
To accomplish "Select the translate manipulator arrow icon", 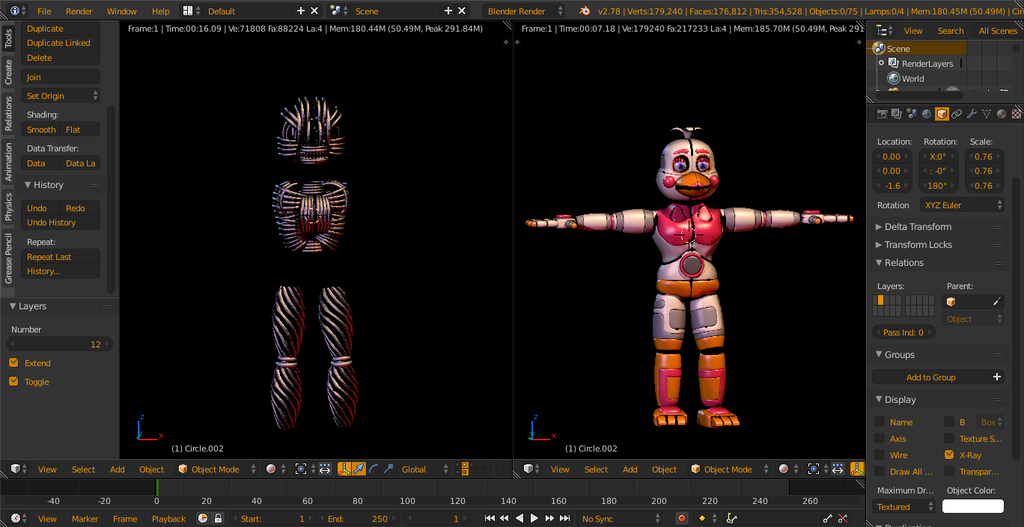I will (x=359, y=469).
